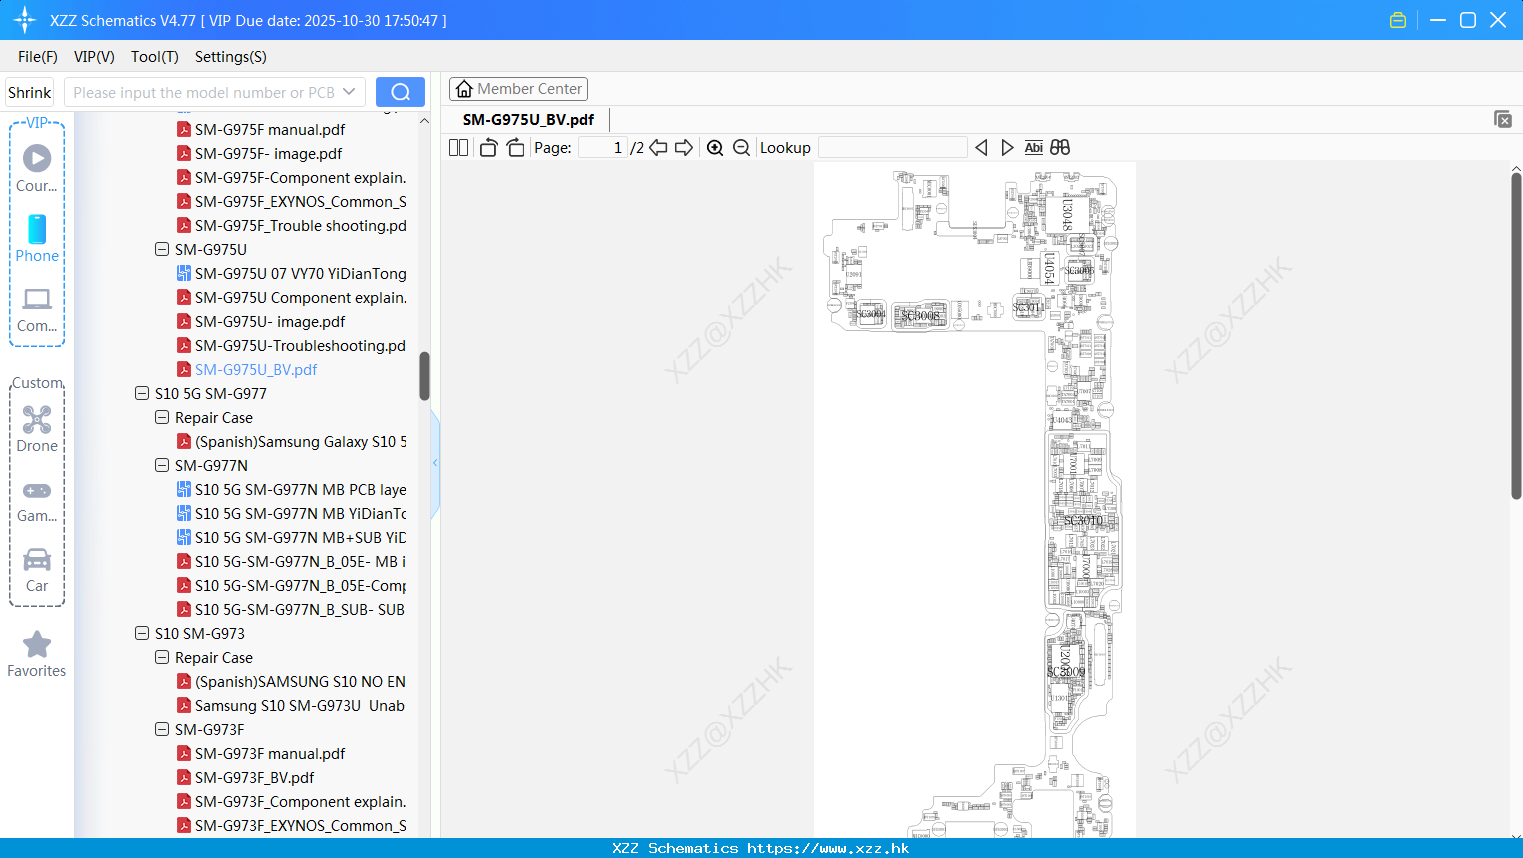This screenshot has height=858, width=1523.
Task: Open Samsung S10 SM-G973U Unab file
Action: coord(291,705)
